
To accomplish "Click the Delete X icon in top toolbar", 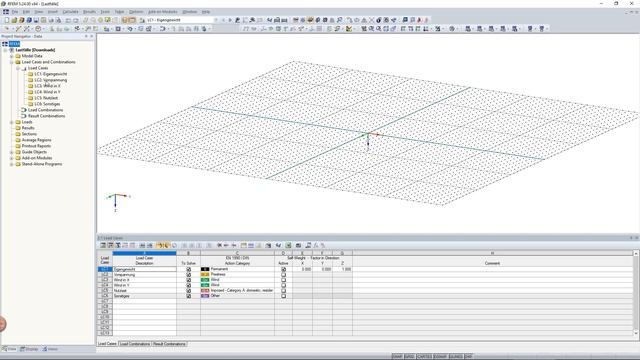I will [x=371, y=20].
